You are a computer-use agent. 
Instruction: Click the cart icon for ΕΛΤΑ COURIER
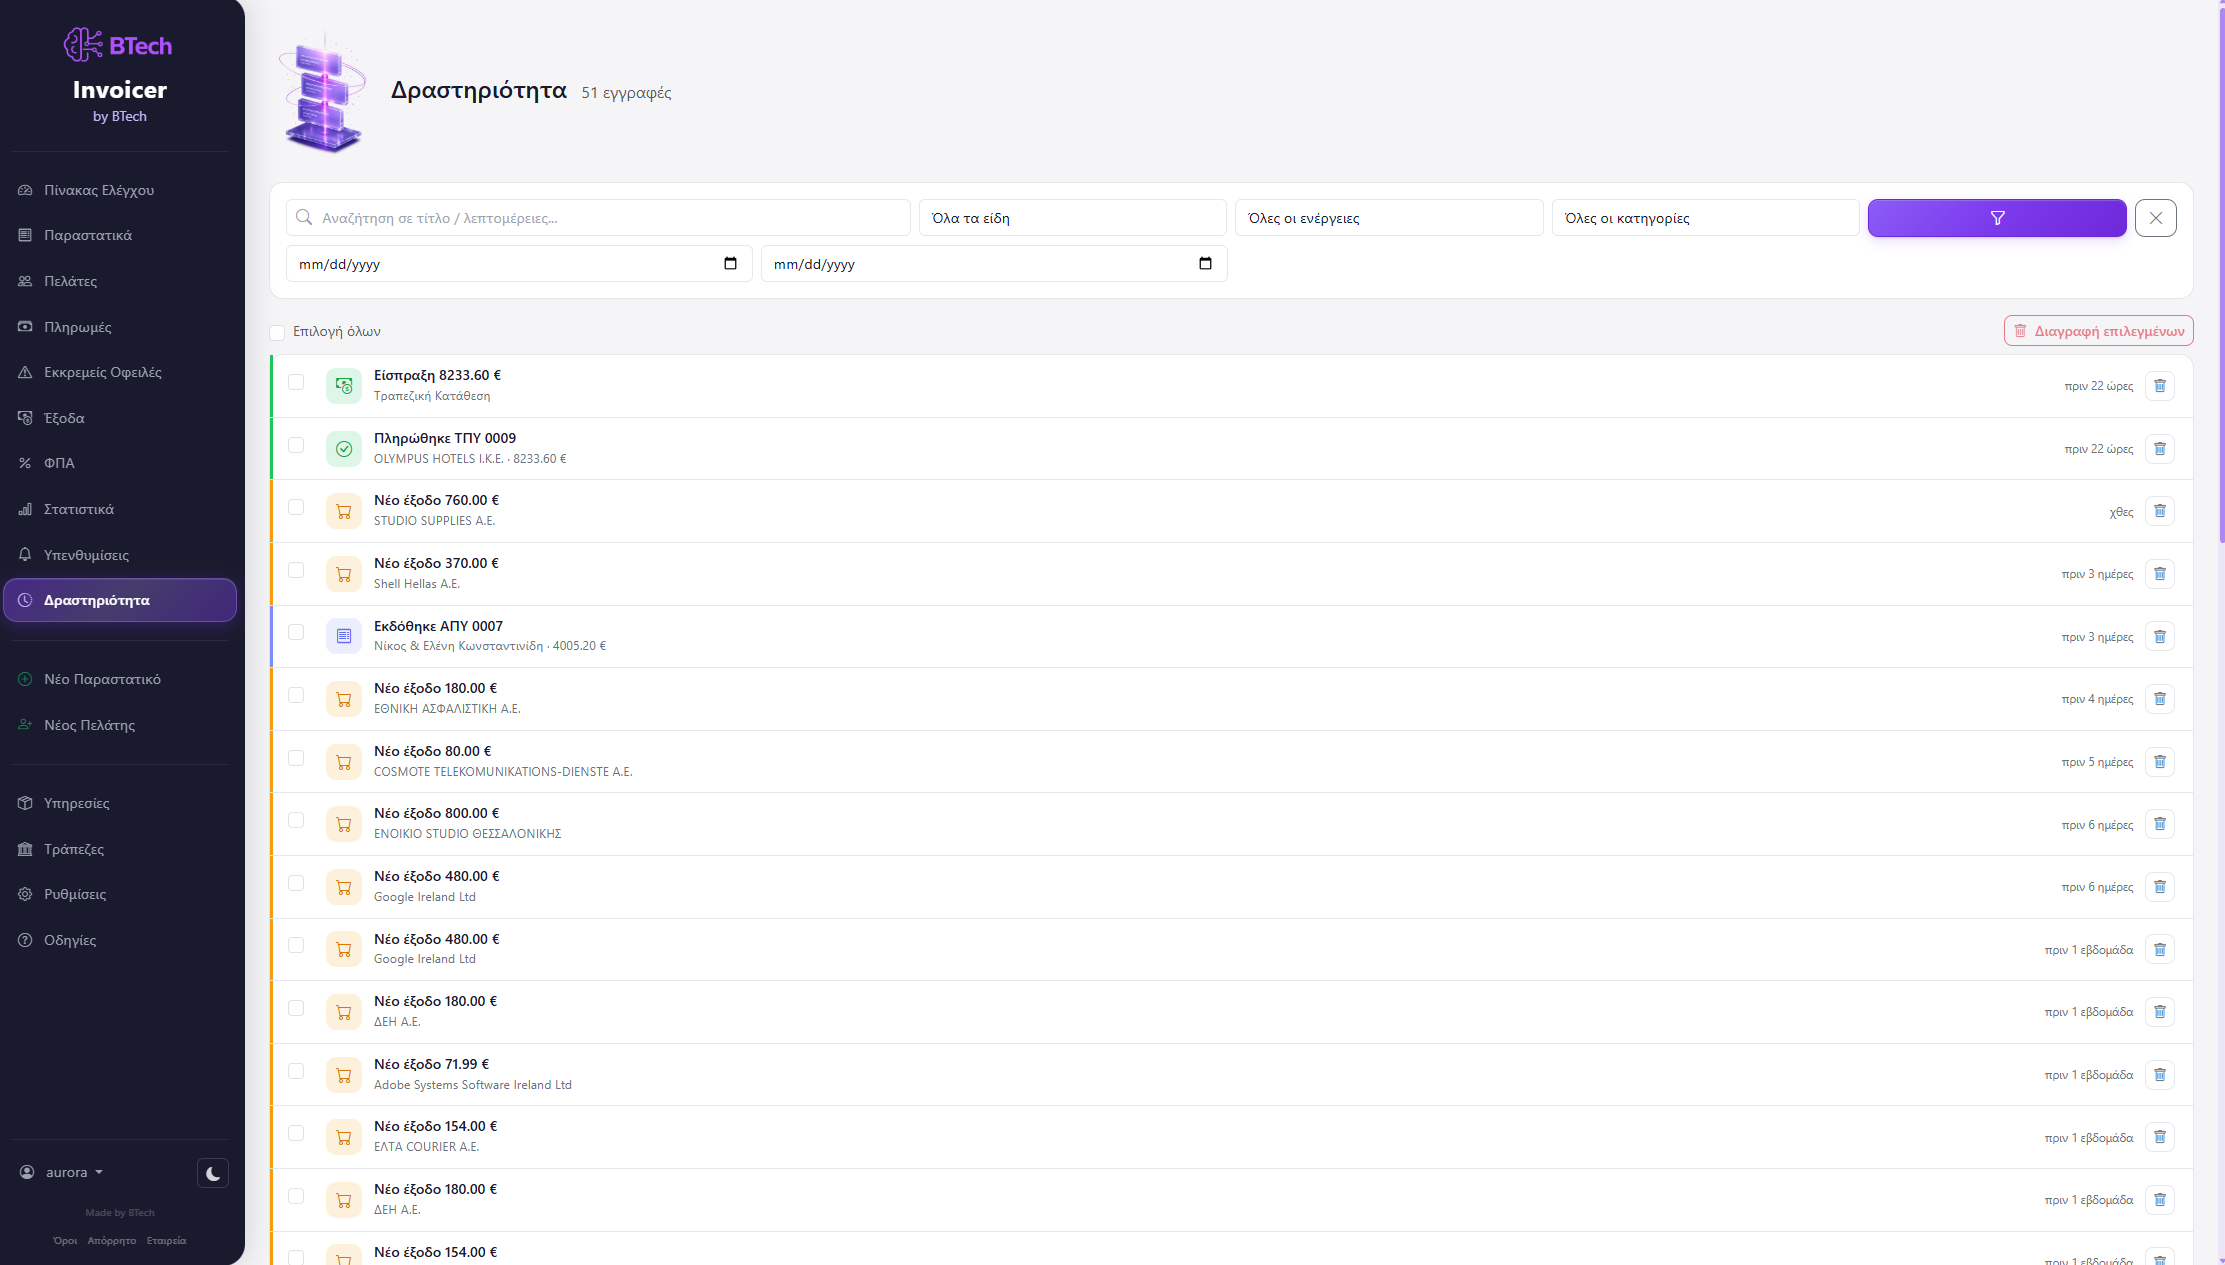(x=344, y=1137)
